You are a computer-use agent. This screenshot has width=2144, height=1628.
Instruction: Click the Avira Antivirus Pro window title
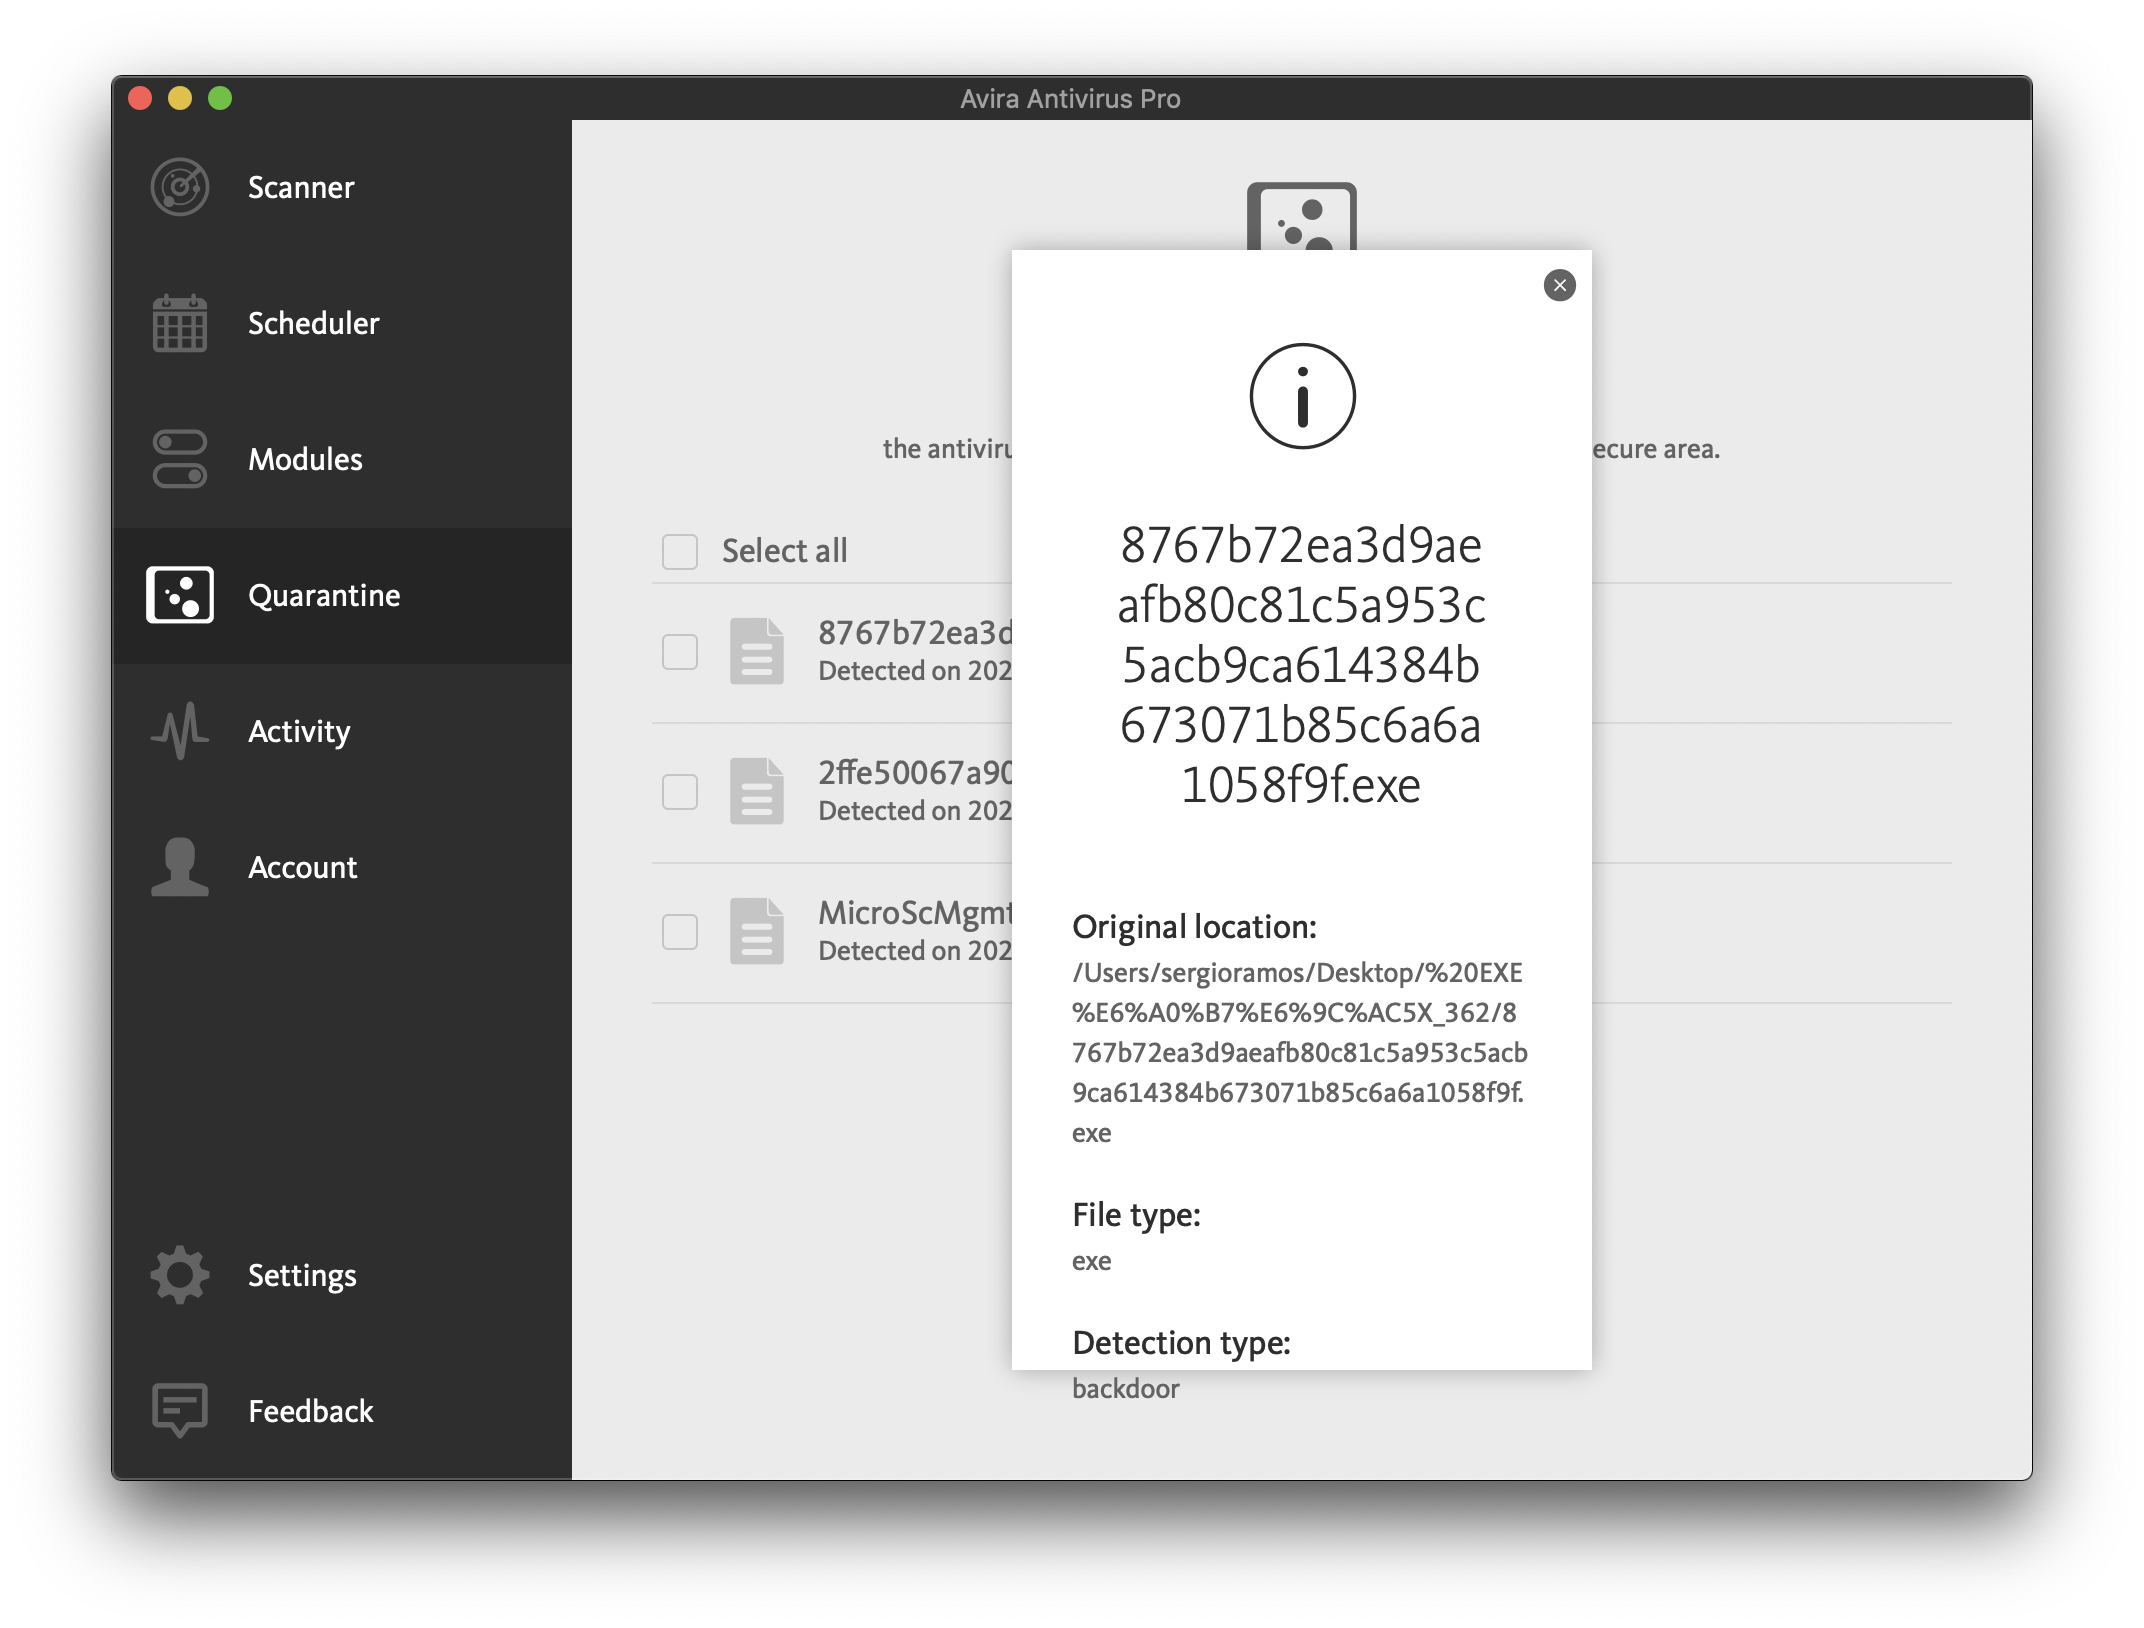[1070, 98]
